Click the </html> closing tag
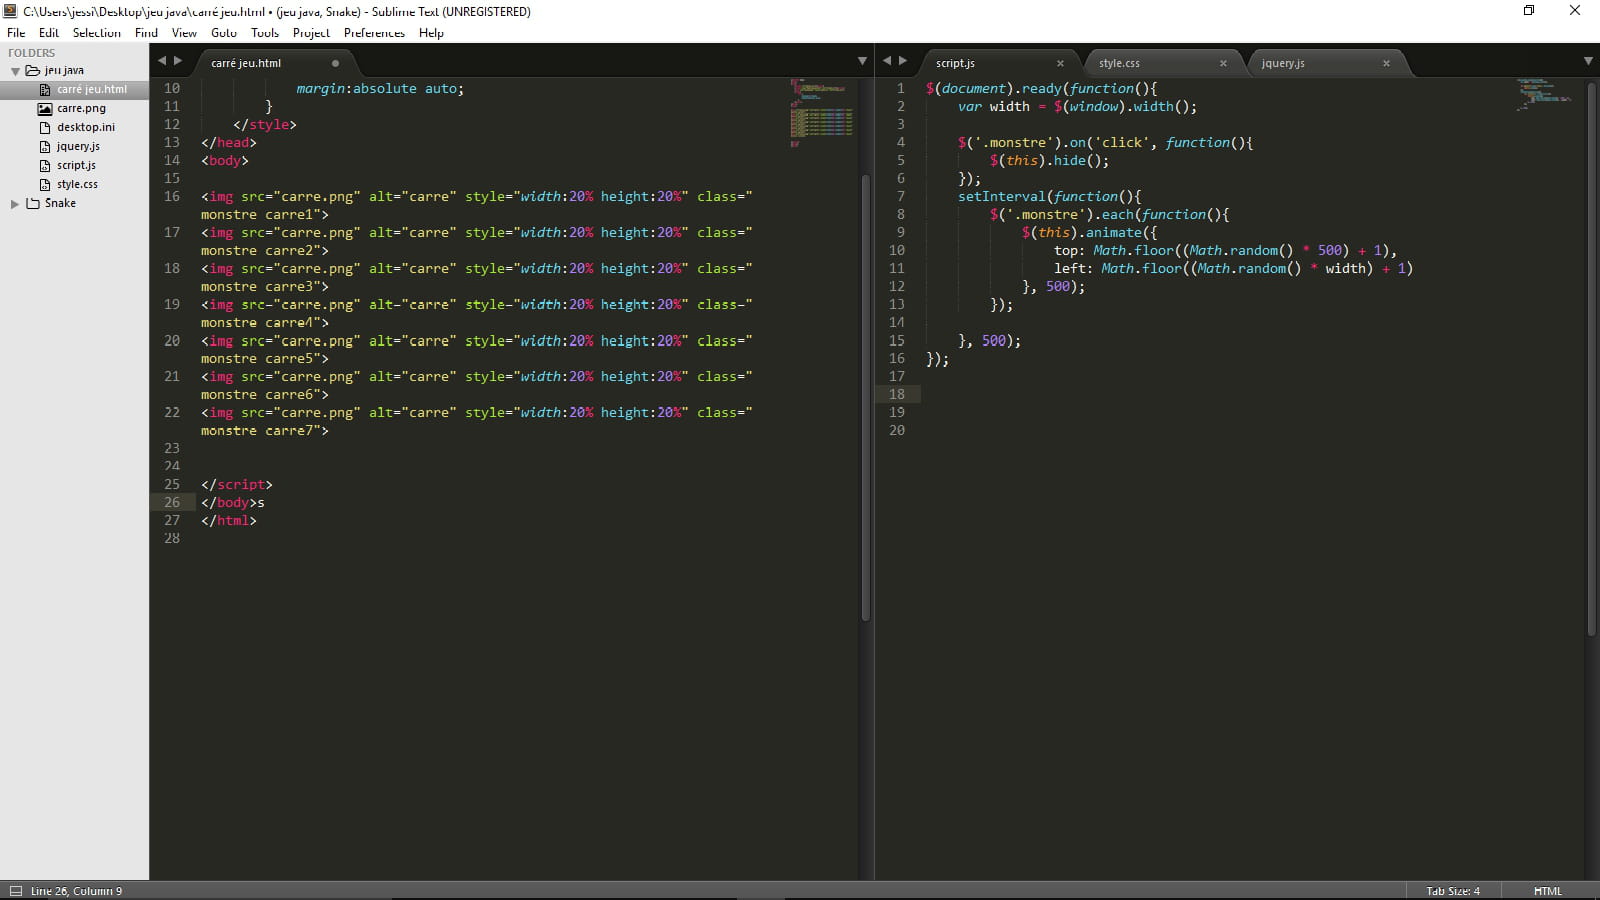Screen dimensions: 1600x900 (229, 520)
